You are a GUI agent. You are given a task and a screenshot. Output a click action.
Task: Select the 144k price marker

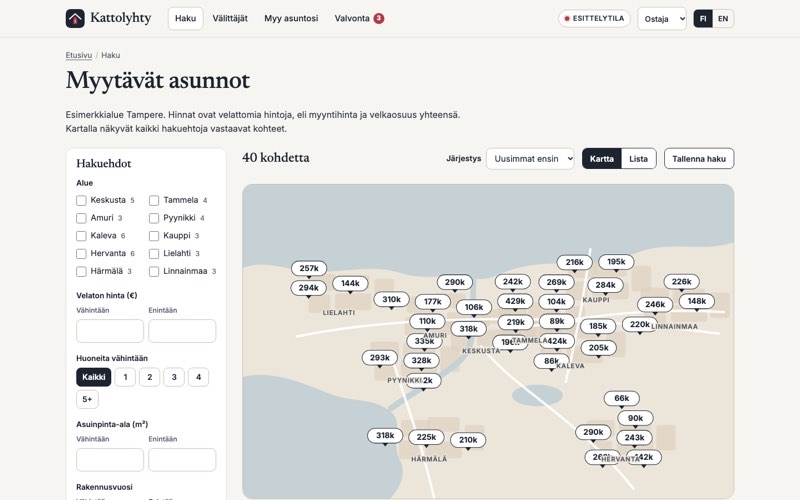(x=350, y=283)
